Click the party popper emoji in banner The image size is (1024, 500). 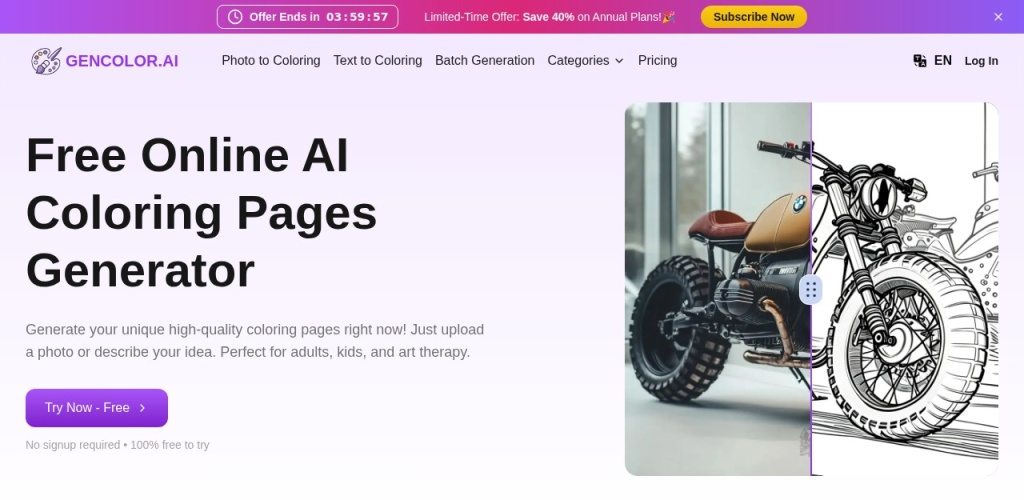(x=668, y=17)
